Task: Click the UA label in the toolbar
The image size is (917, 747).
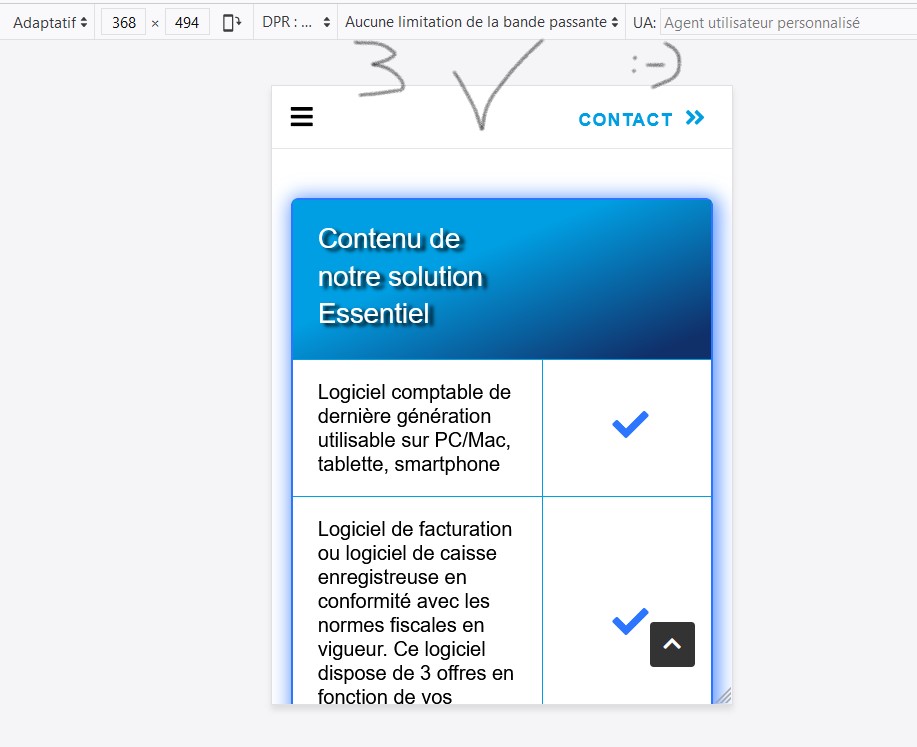Action: click(643, 22)
